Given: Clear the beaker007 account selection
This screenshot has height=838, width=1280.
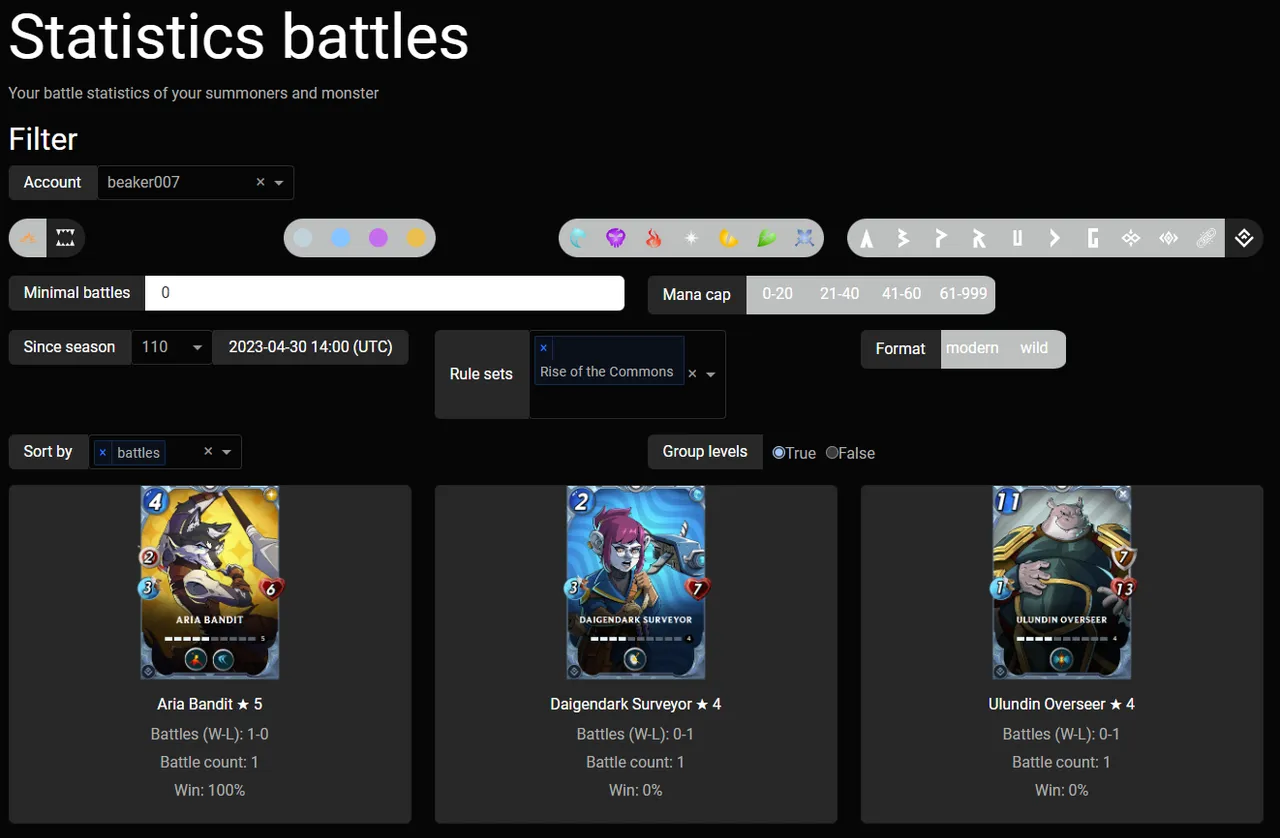Looking at the screenshot, I should [x=260, y=182].
